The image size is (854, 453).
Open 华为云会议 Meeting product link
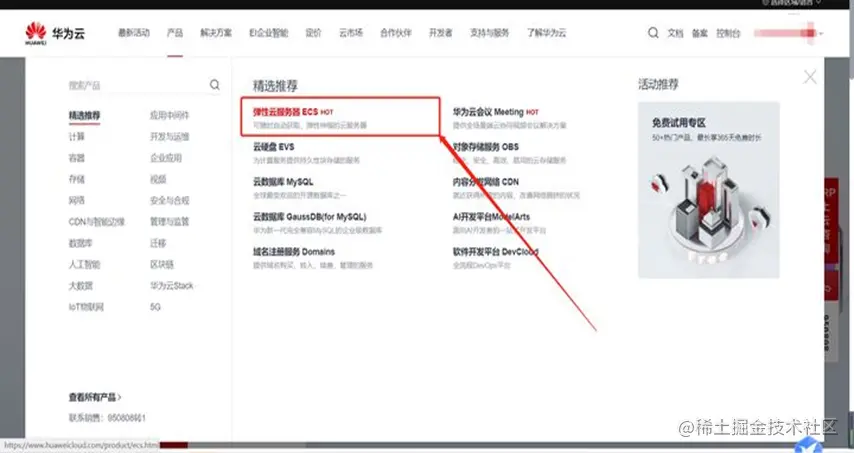click(488, 112)
